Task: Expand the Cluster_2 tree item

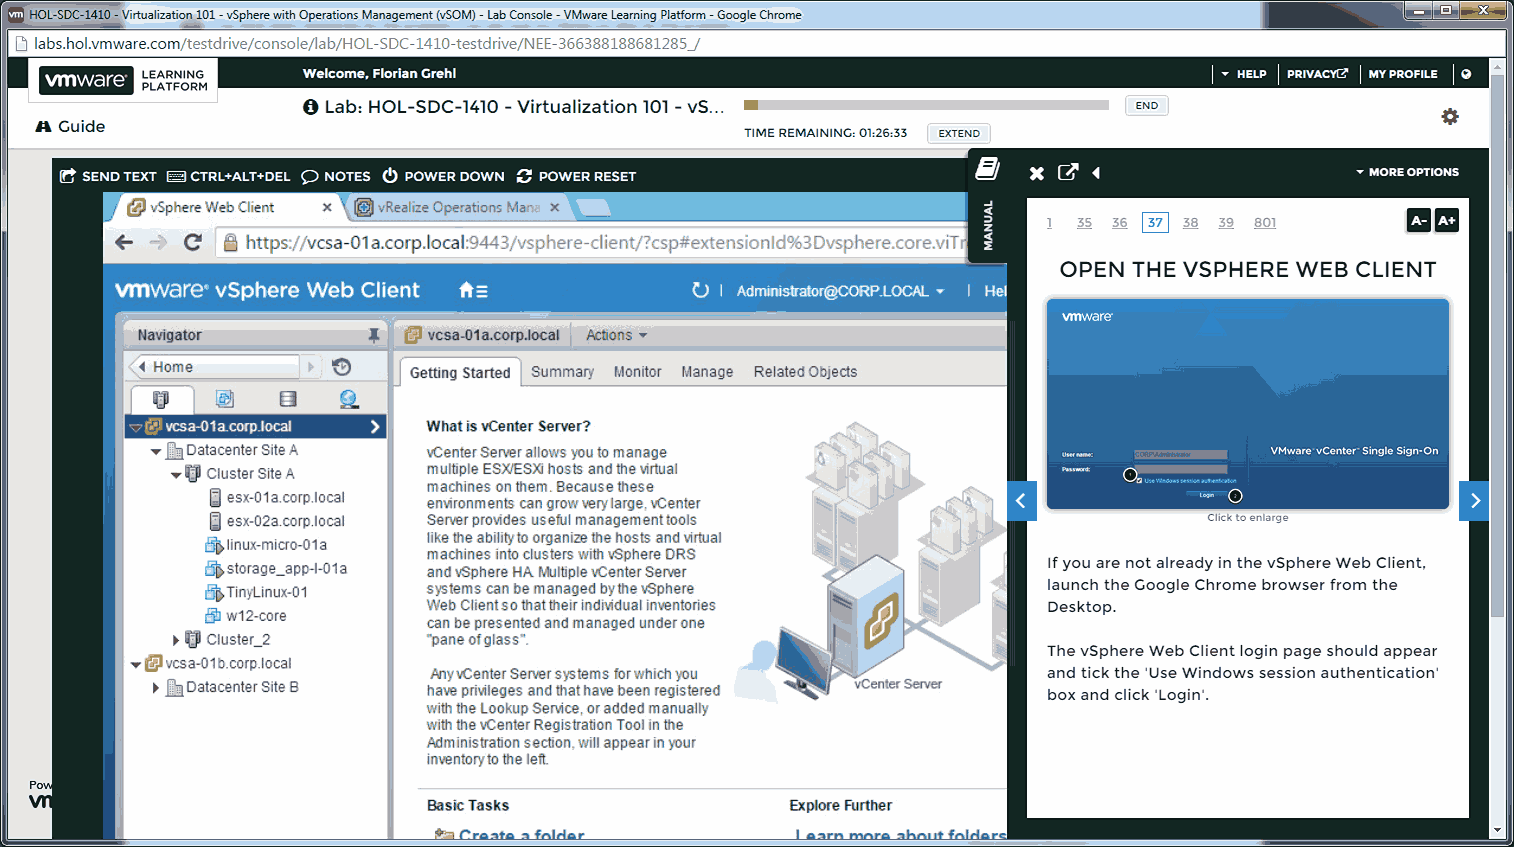Action: pyautogui.click(x=176, y=639)
